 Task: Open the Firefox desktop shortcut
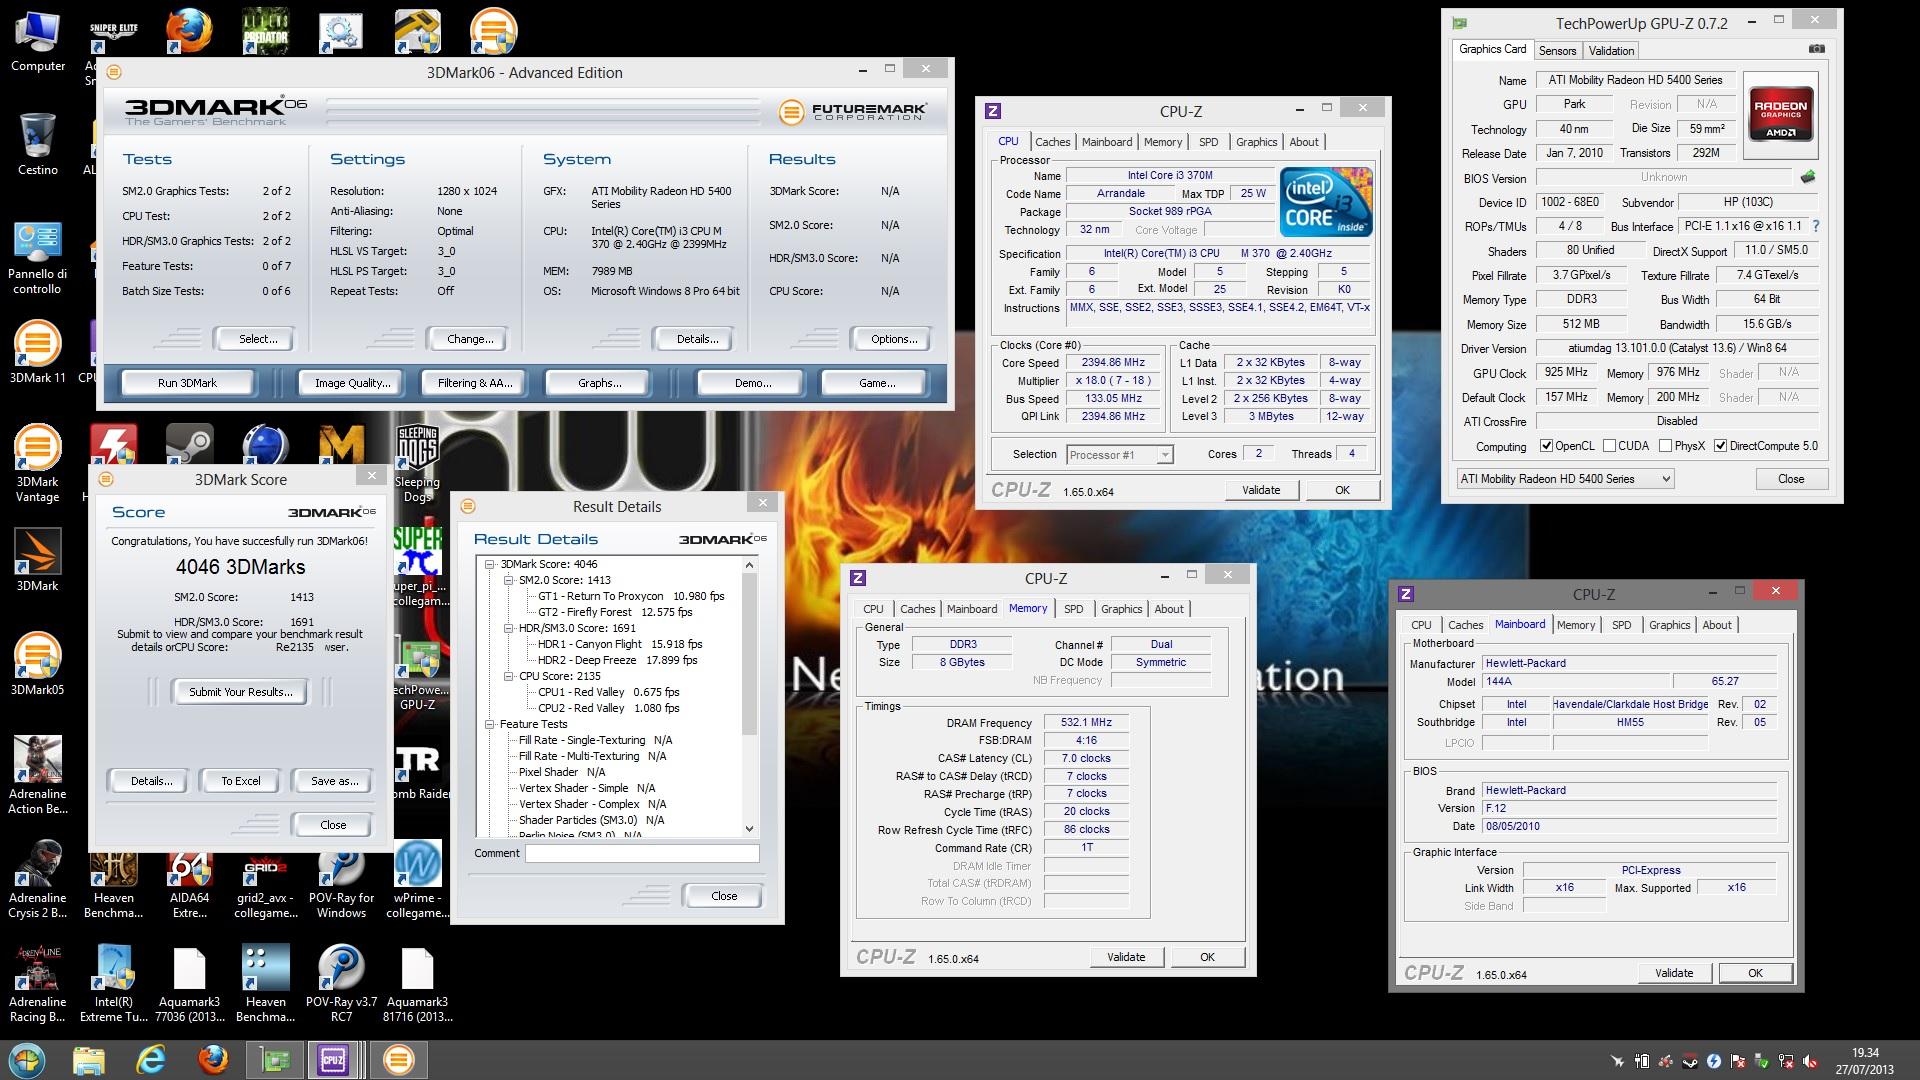[x=189, y=32]
